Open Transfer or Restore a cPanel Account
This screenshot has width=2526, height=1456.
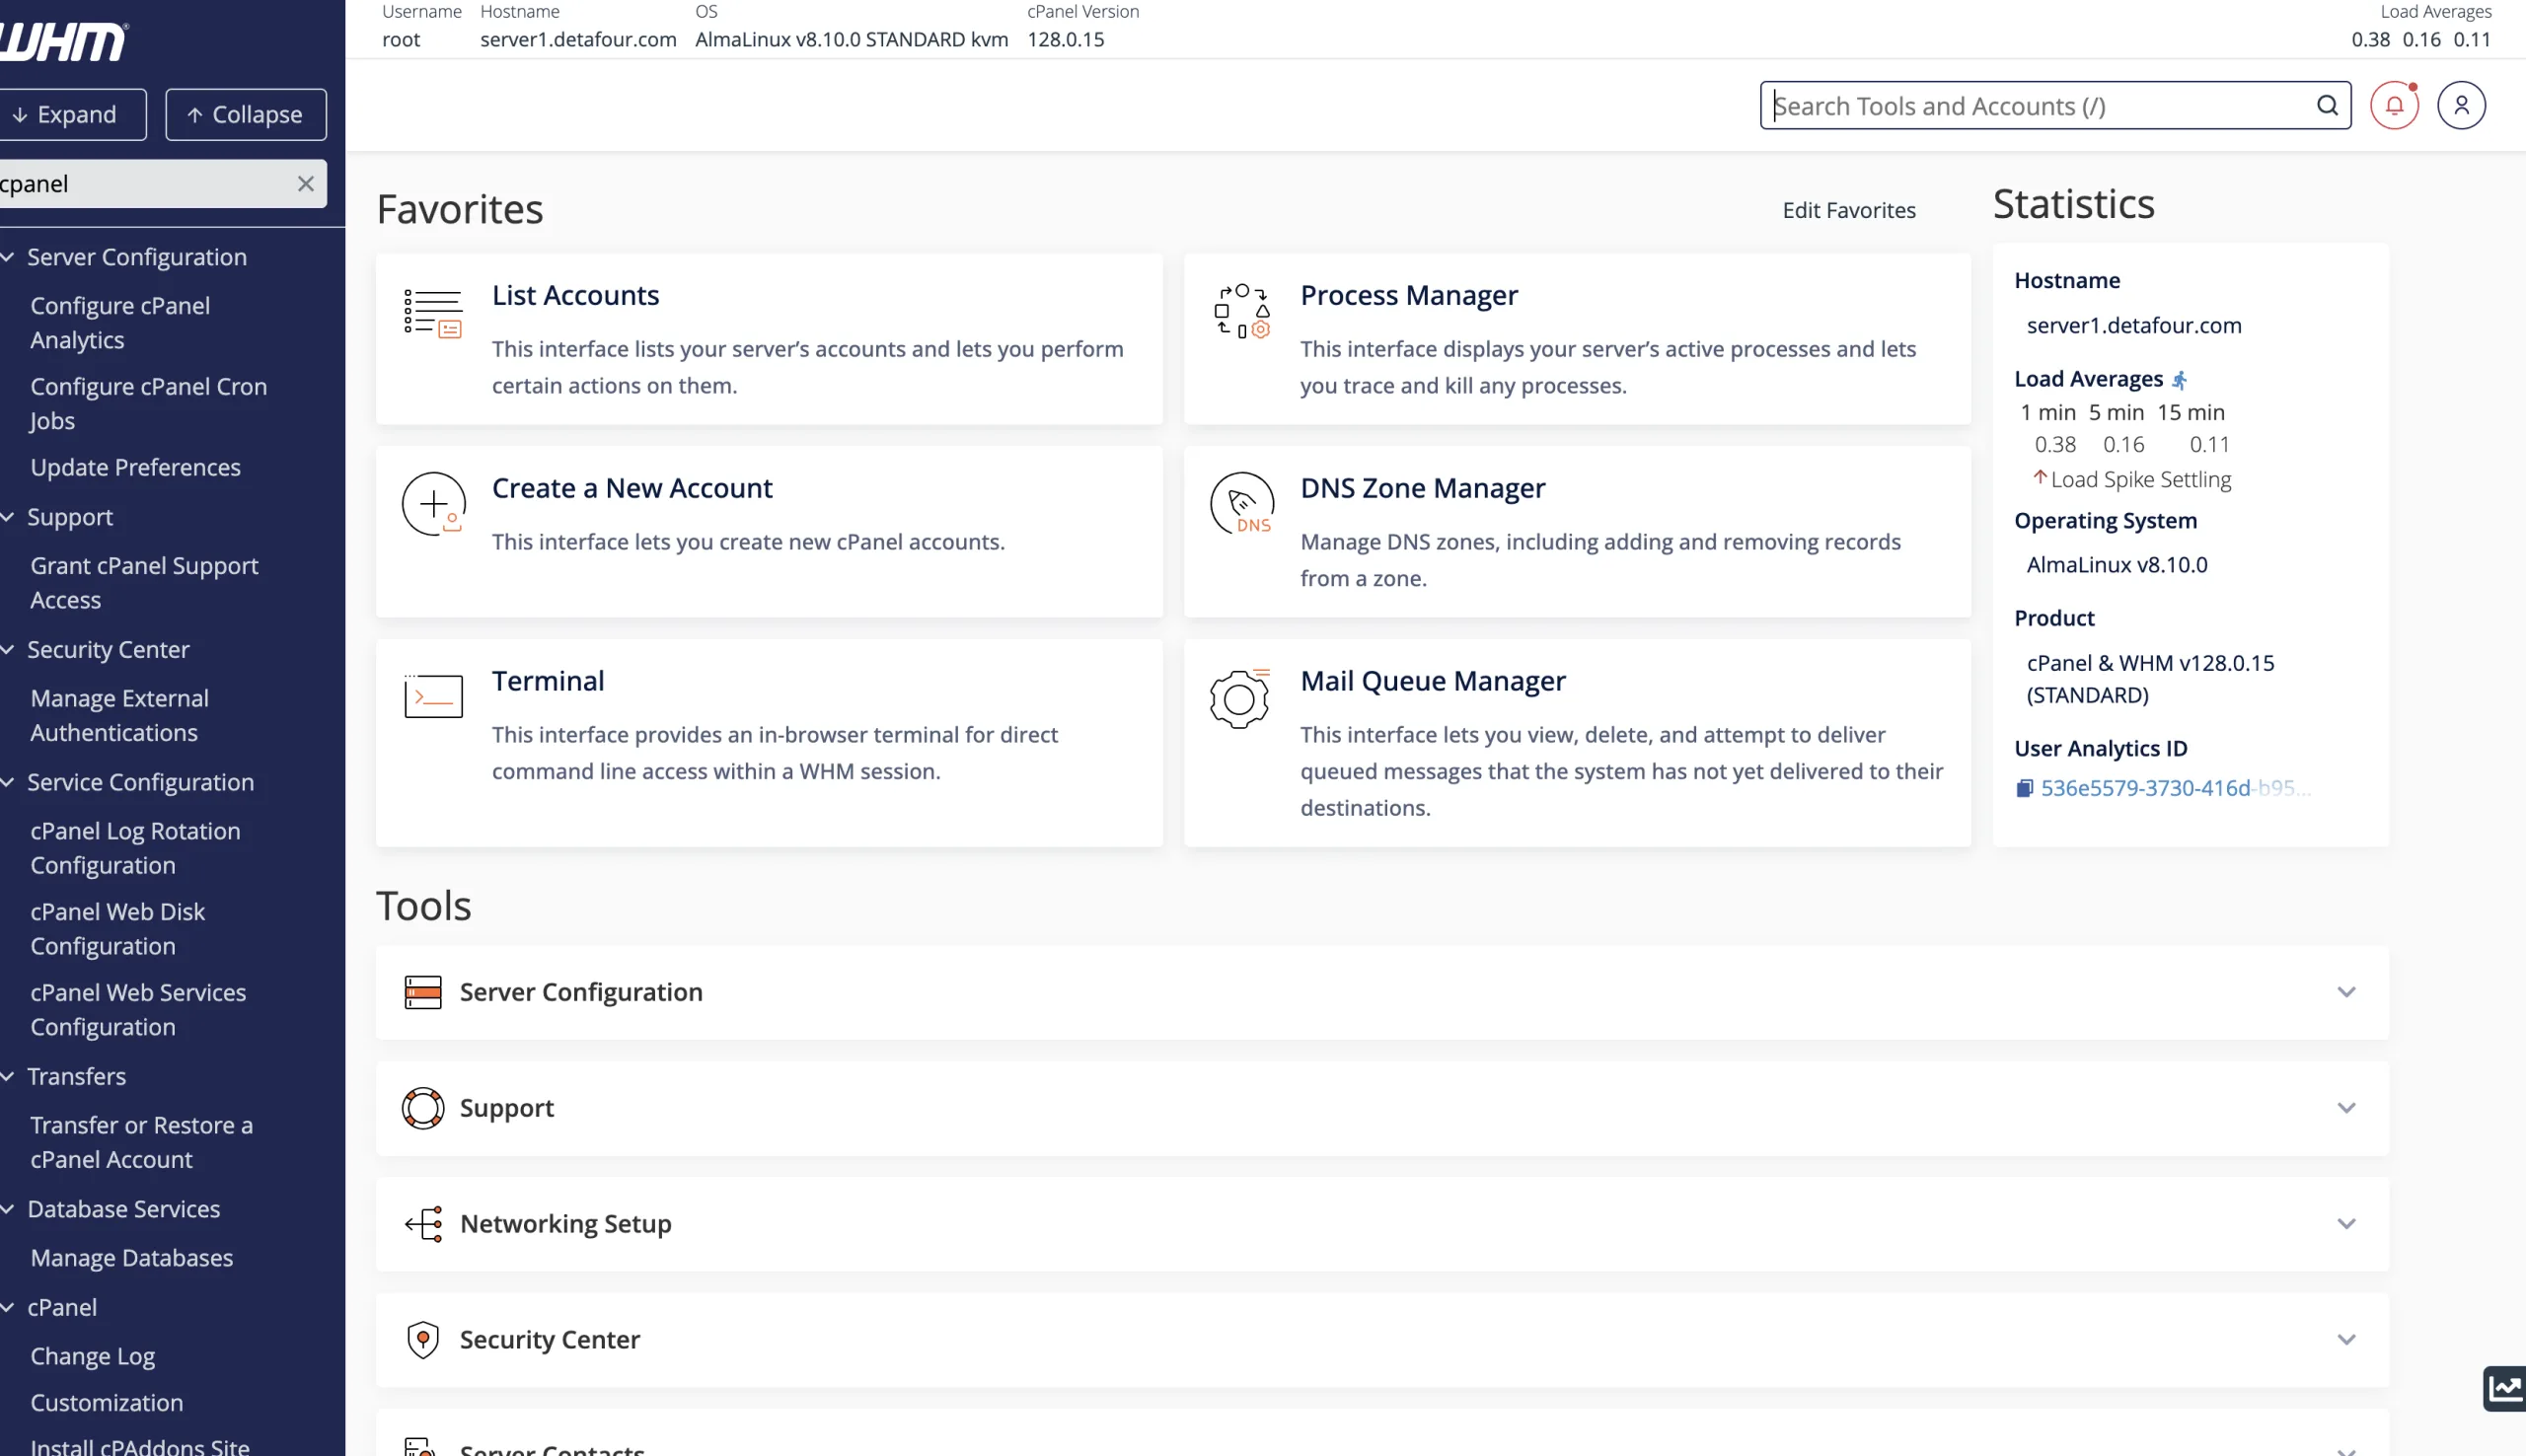[x=142, y=1143]
